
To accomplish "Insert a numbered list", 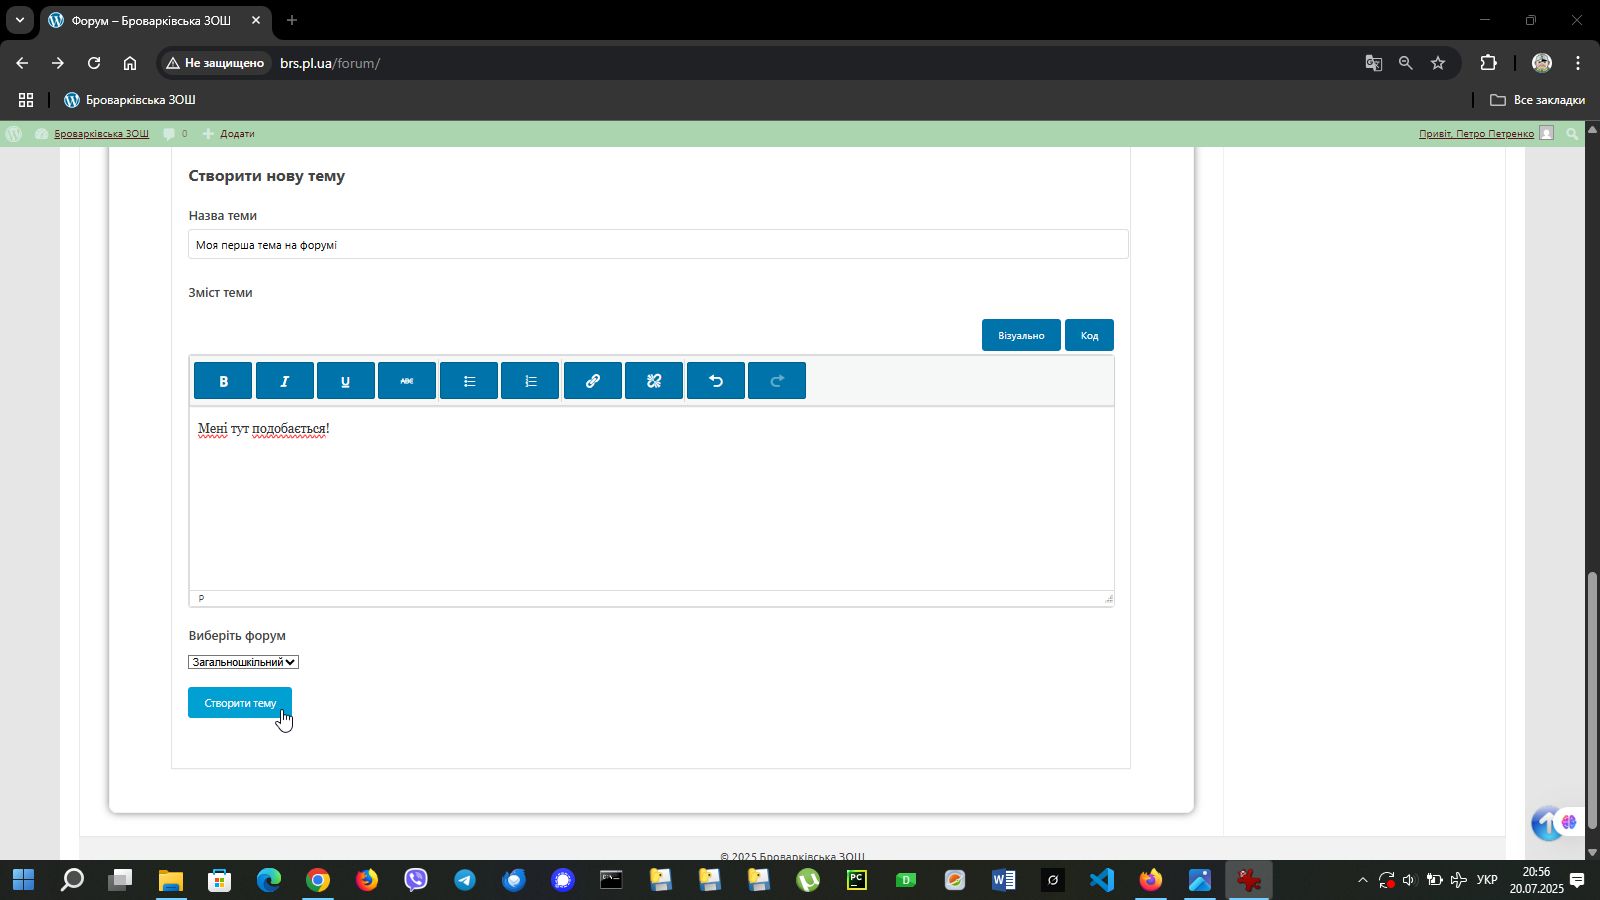I will tap(530, 381).
